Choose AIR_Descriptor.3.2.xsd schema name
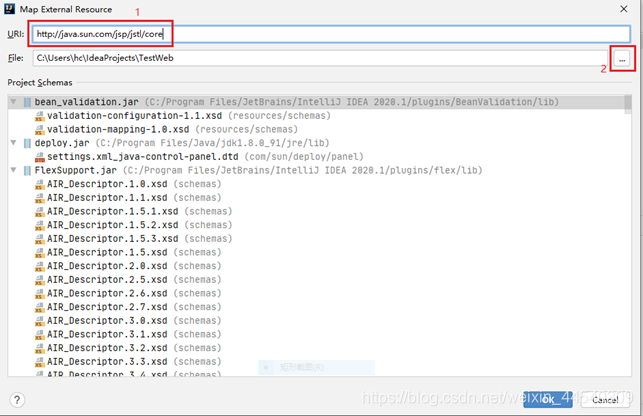Screen dimensions: 643x416 [x=107, y=348]
